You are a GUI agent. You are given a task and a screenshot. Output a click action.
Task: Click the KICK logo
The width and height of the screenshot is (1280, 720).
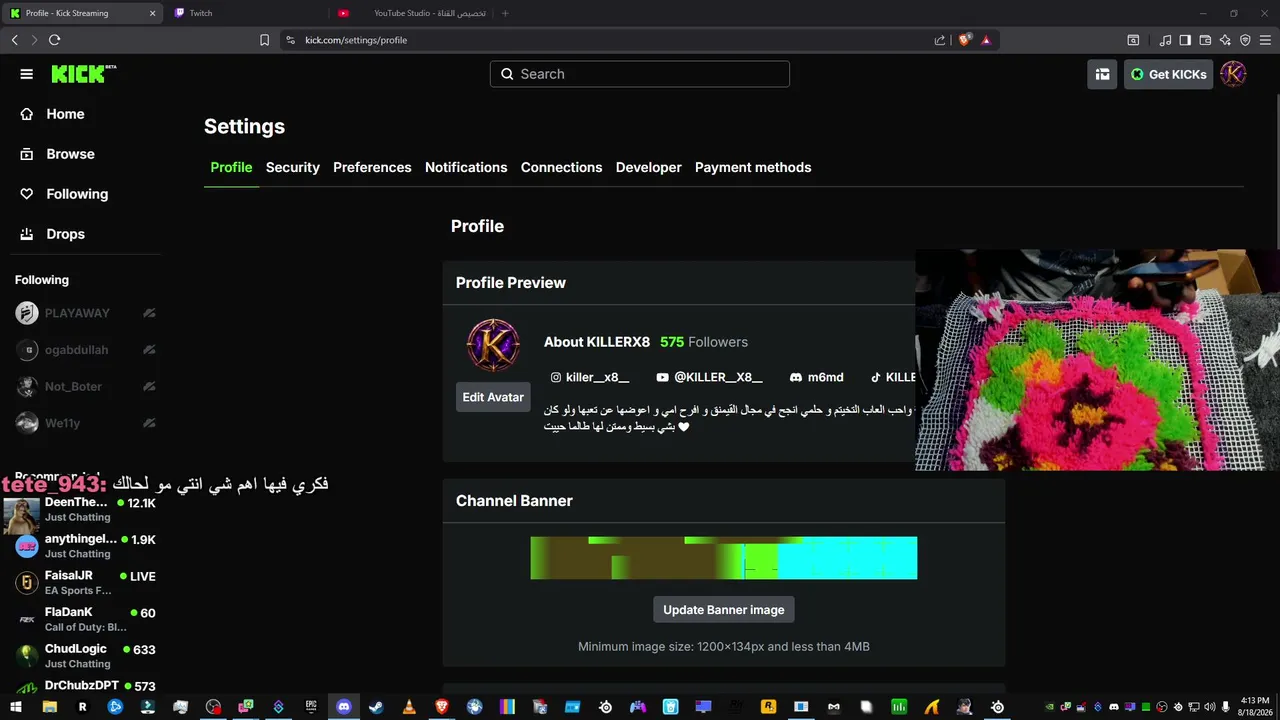(x=84, y=74)
